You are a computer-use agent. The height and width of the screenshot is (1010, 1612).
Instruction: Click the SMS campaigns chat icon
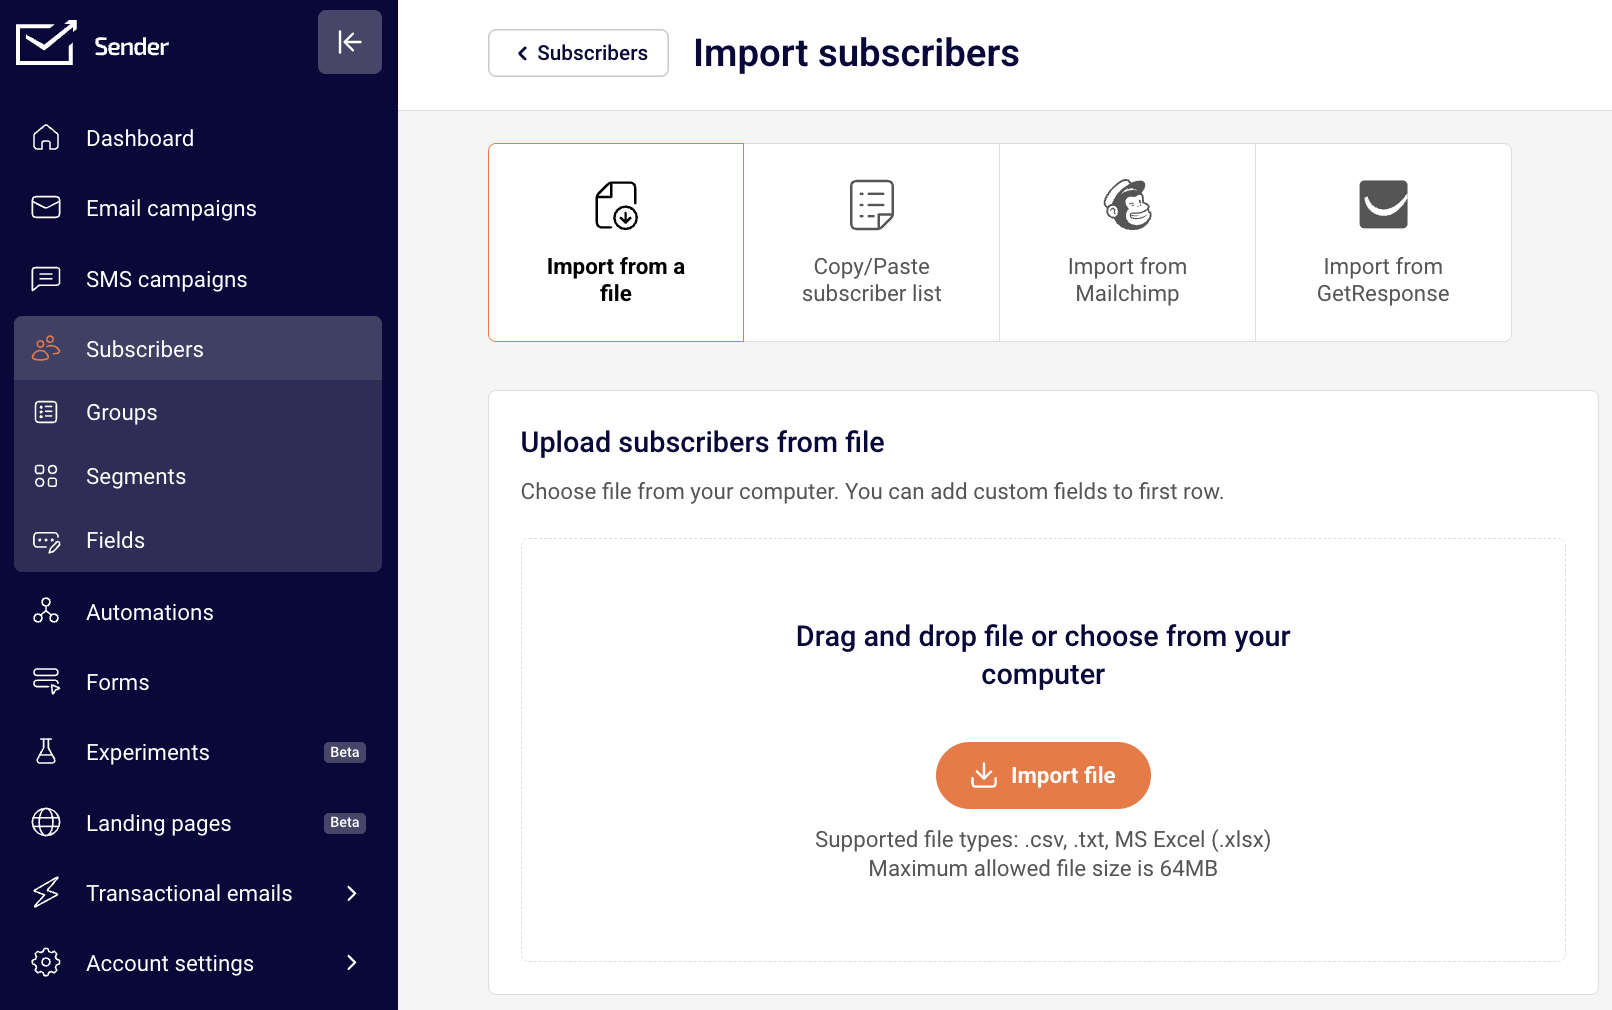click(46, 278)
